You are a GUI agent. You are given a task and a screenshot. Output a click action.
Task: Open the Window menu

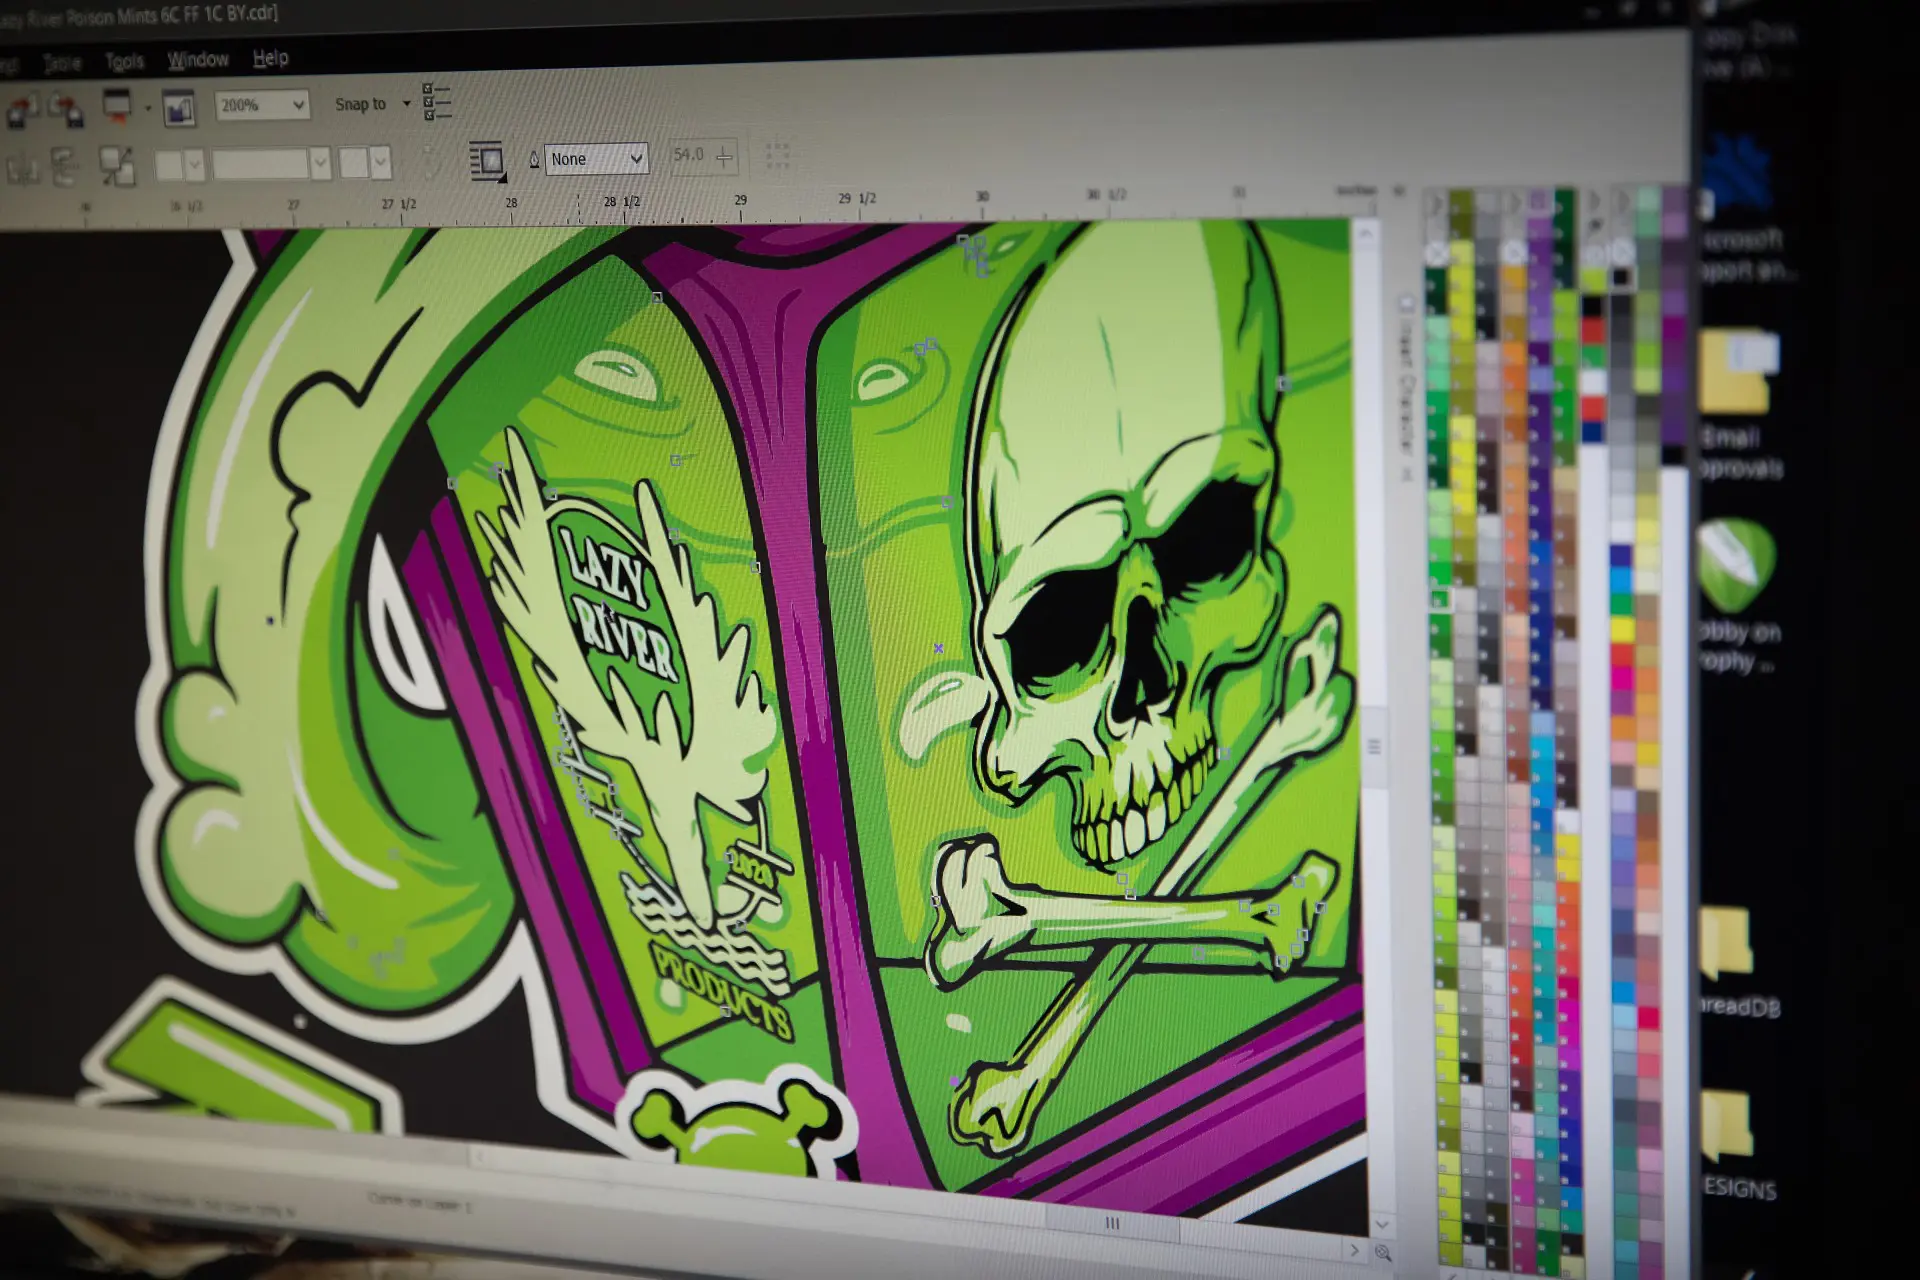coord(198,60)
